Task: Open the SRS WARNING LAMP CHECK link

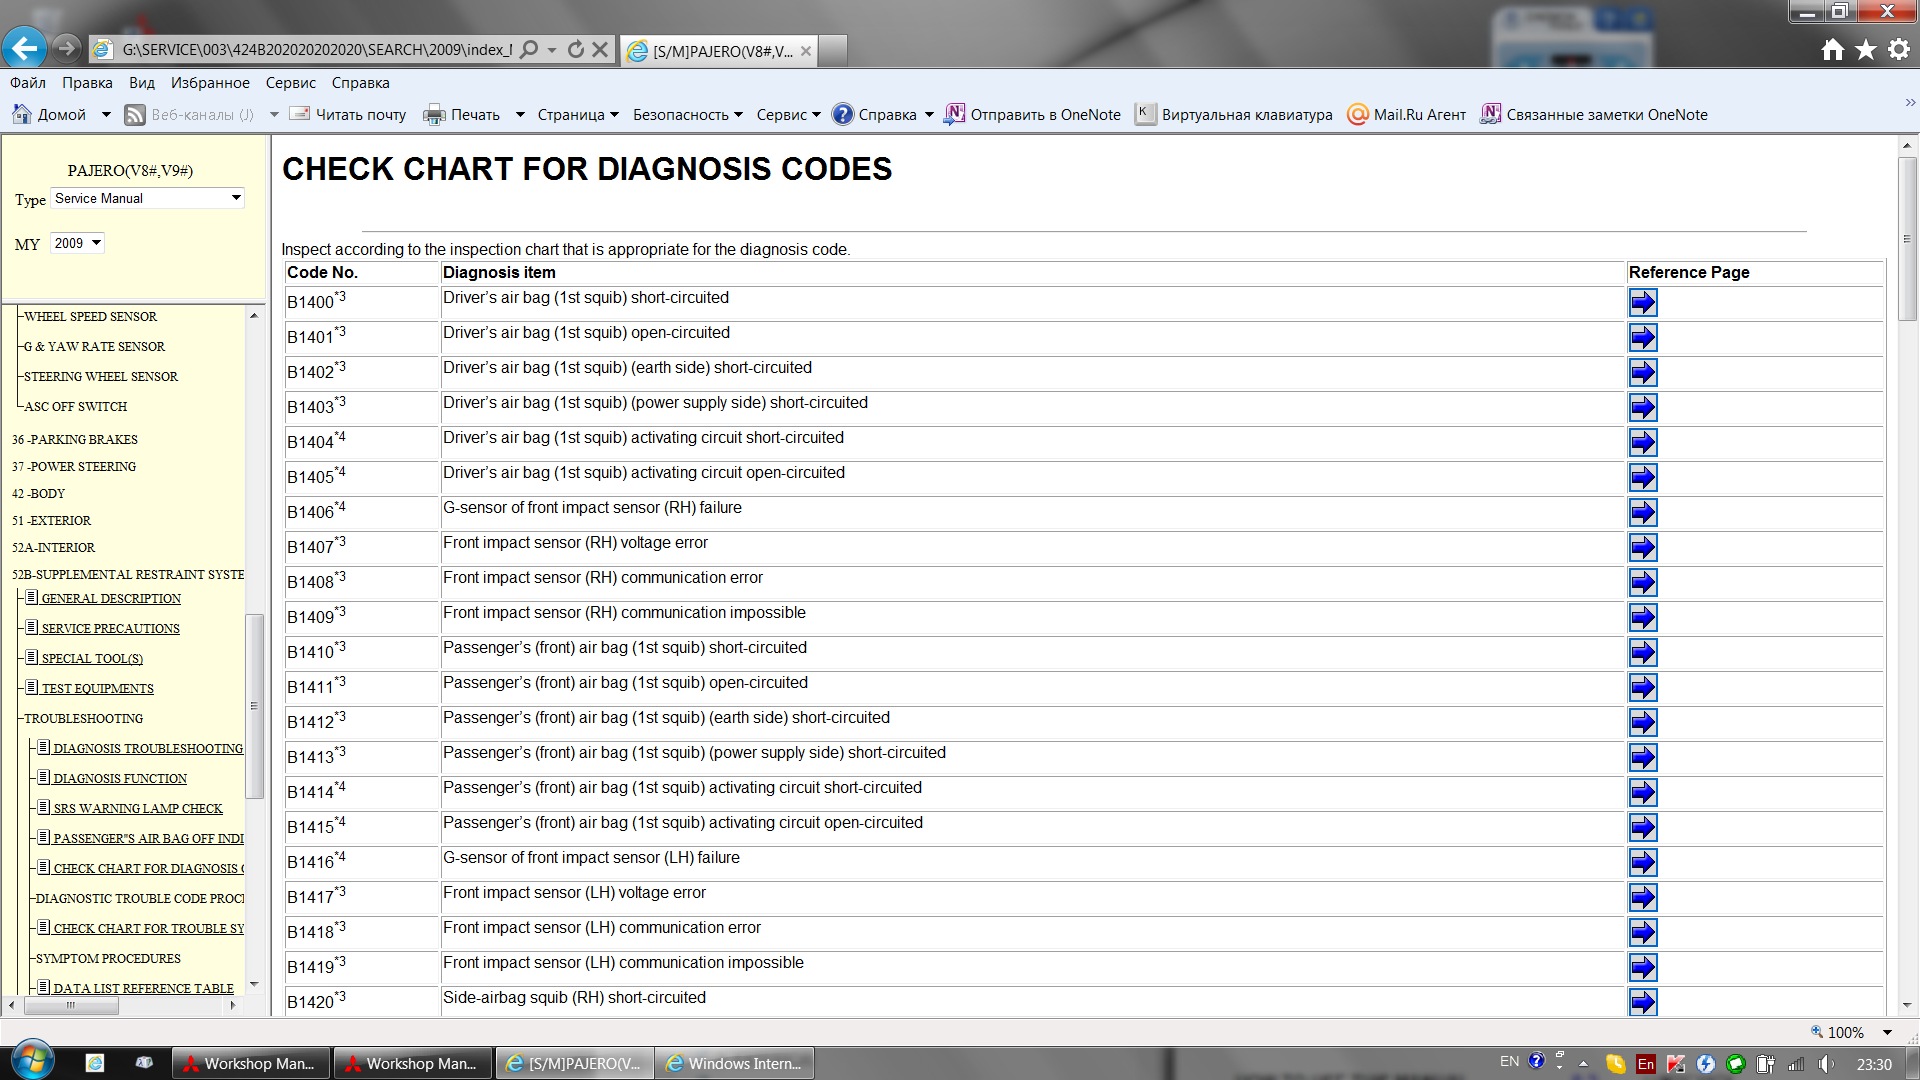Action: pyautogui.click(x=138, y=808)
